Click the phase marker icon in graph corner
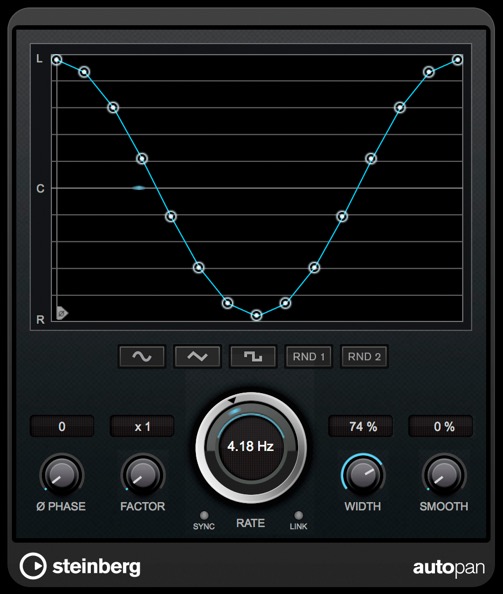The image size is (503, 594). 62,313
